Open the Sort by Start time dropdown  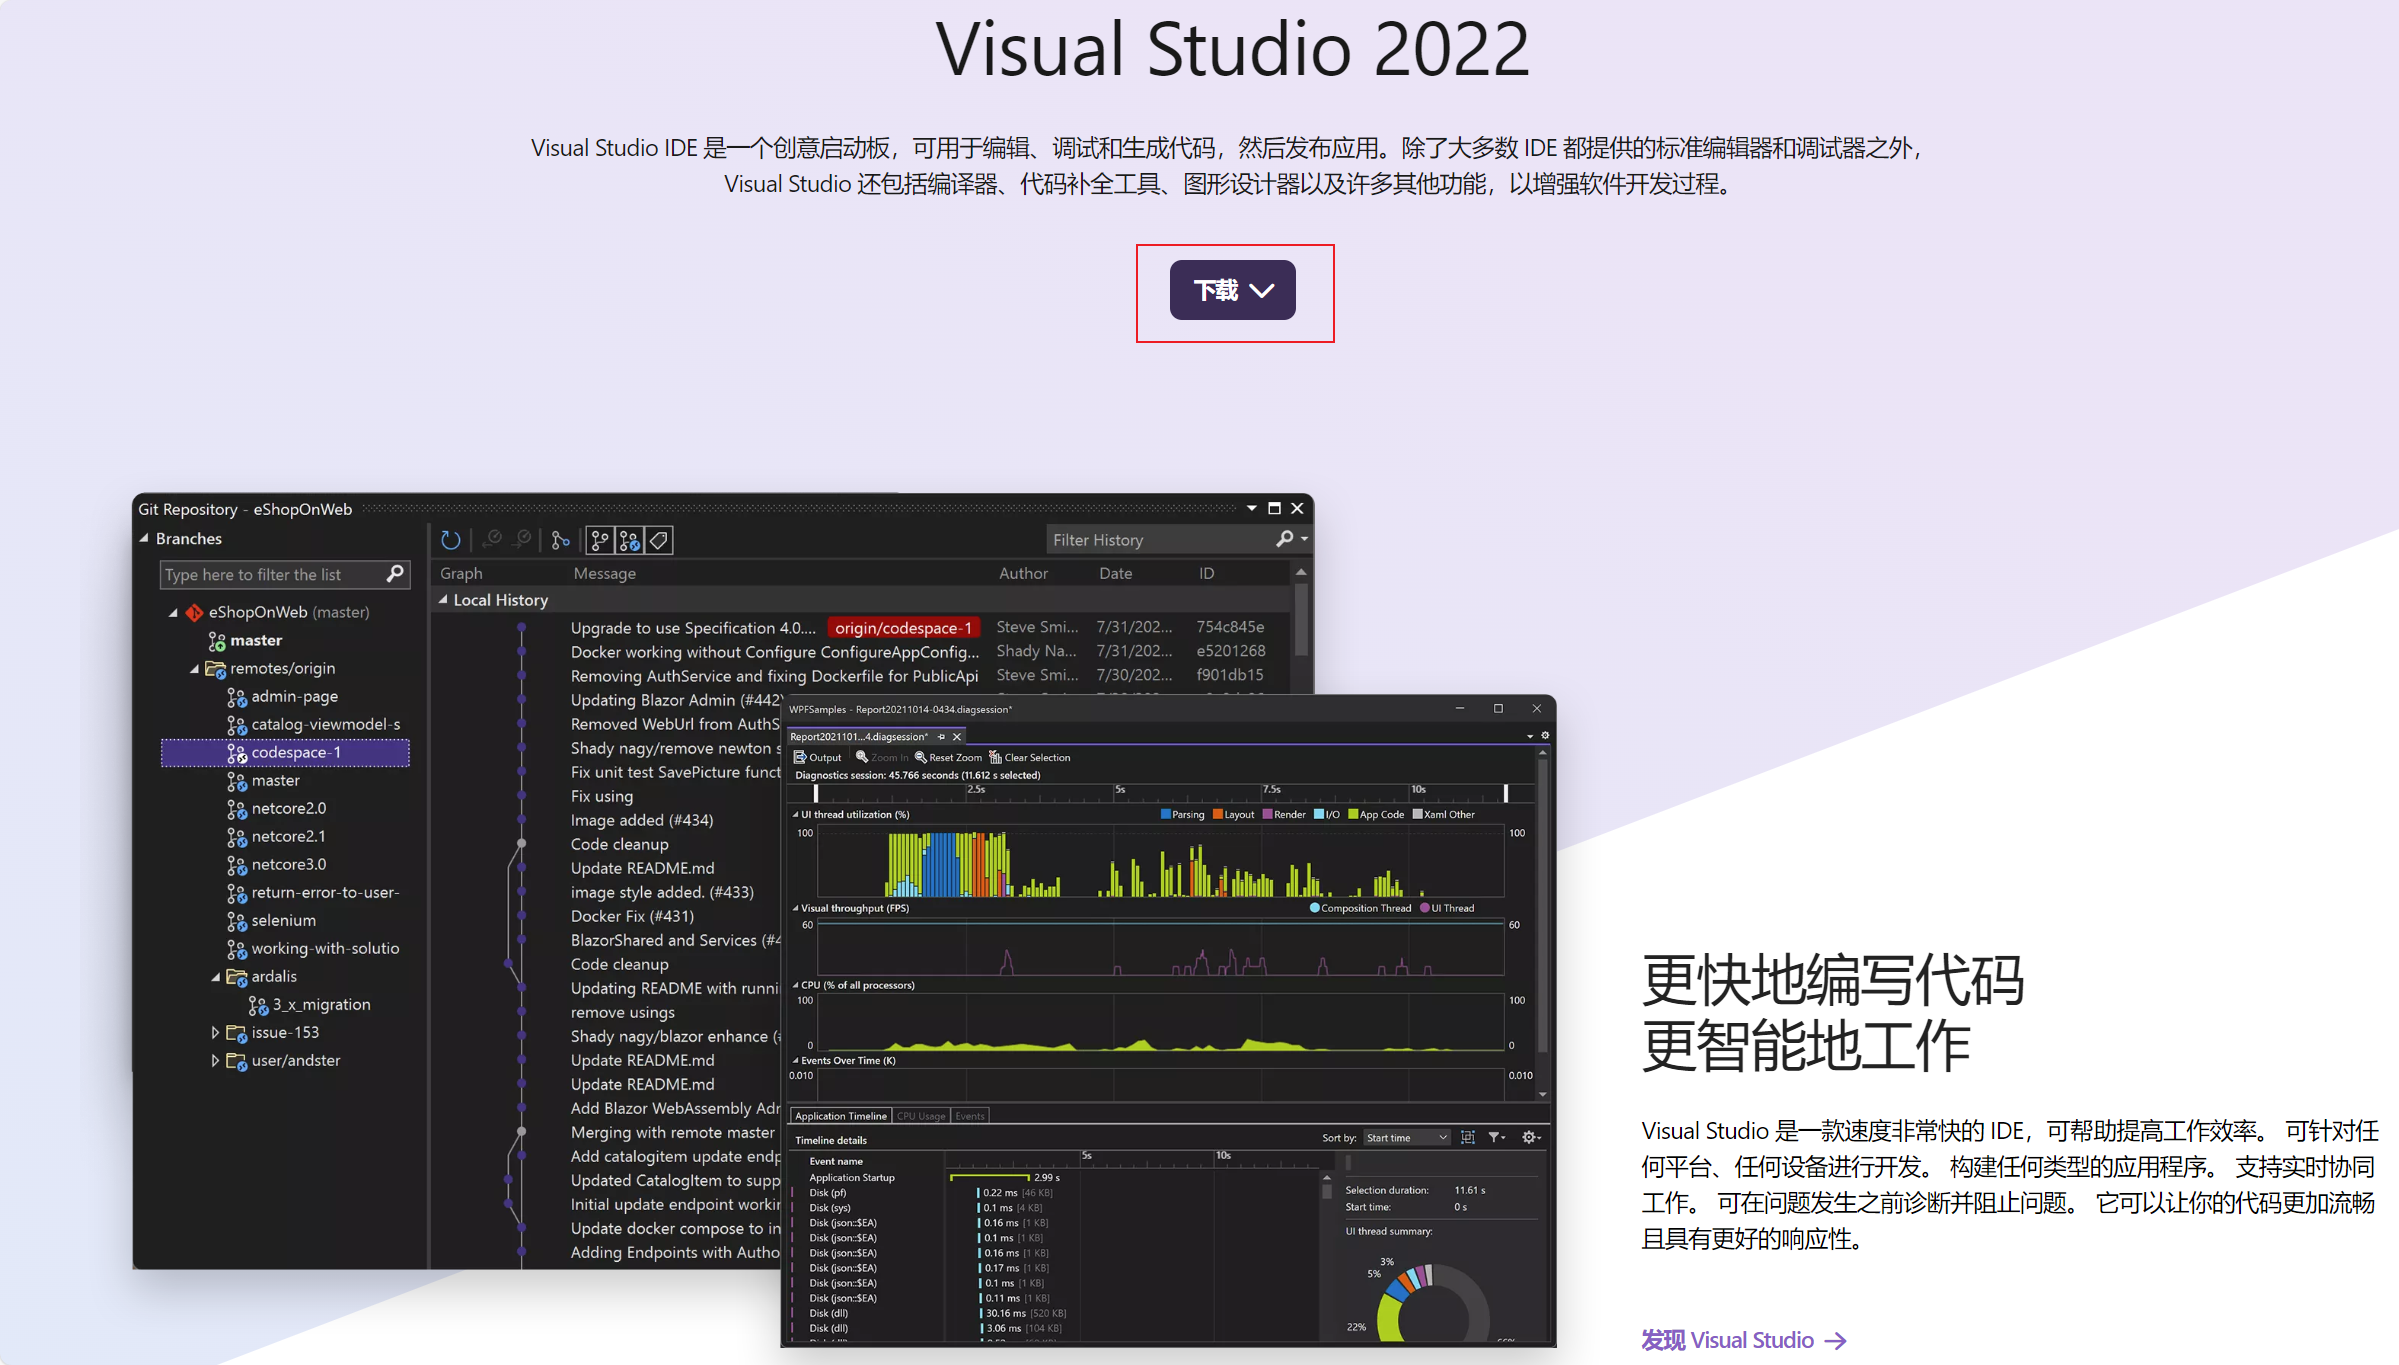tap(1407, 1137)
